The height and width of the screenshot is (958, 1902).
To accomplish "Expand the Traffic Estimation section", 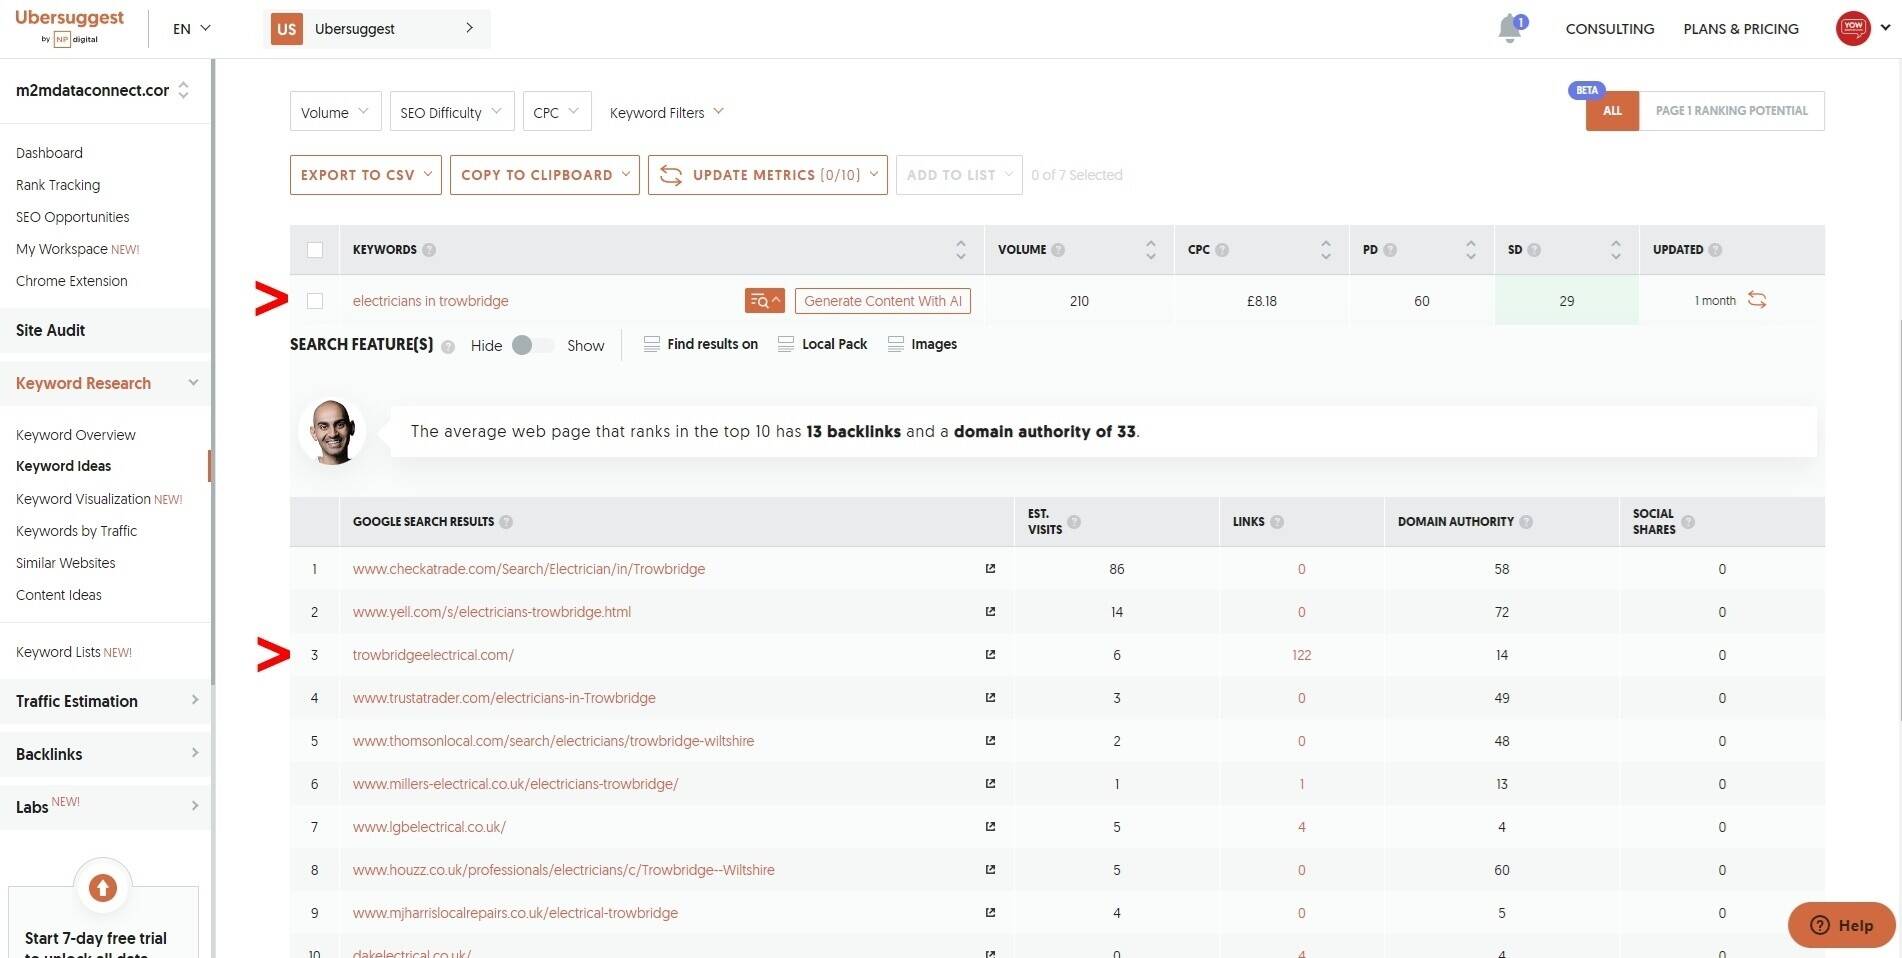I will coord(106,701).
